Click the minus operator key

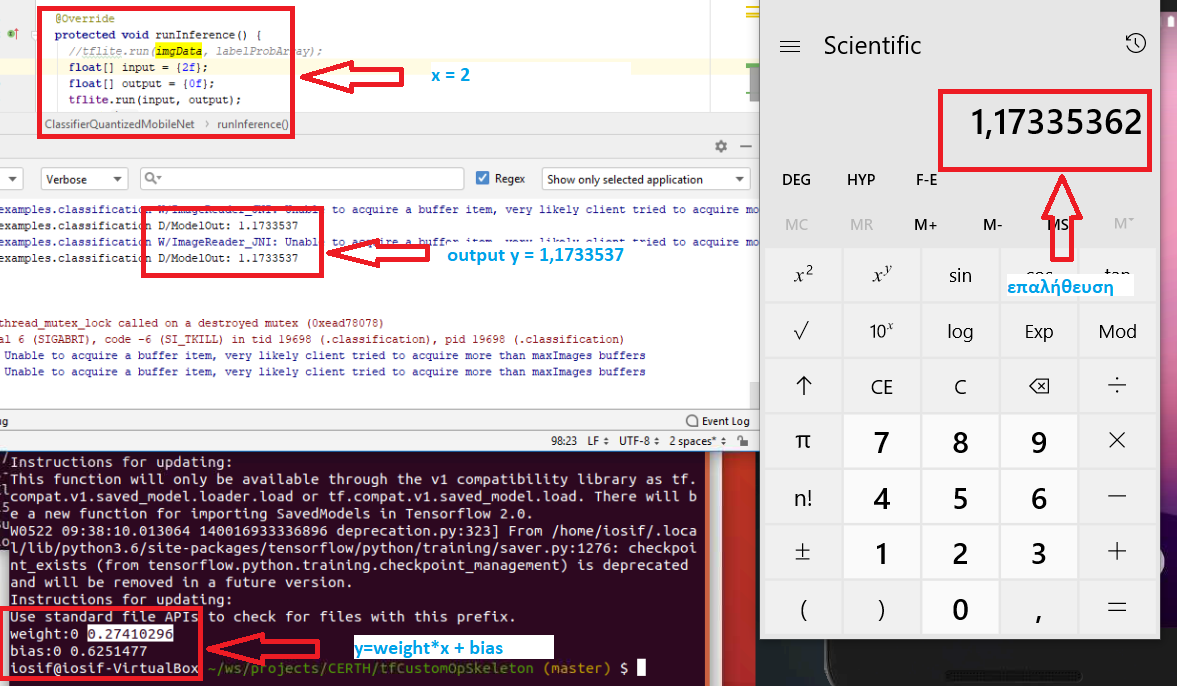(1117, 497)
